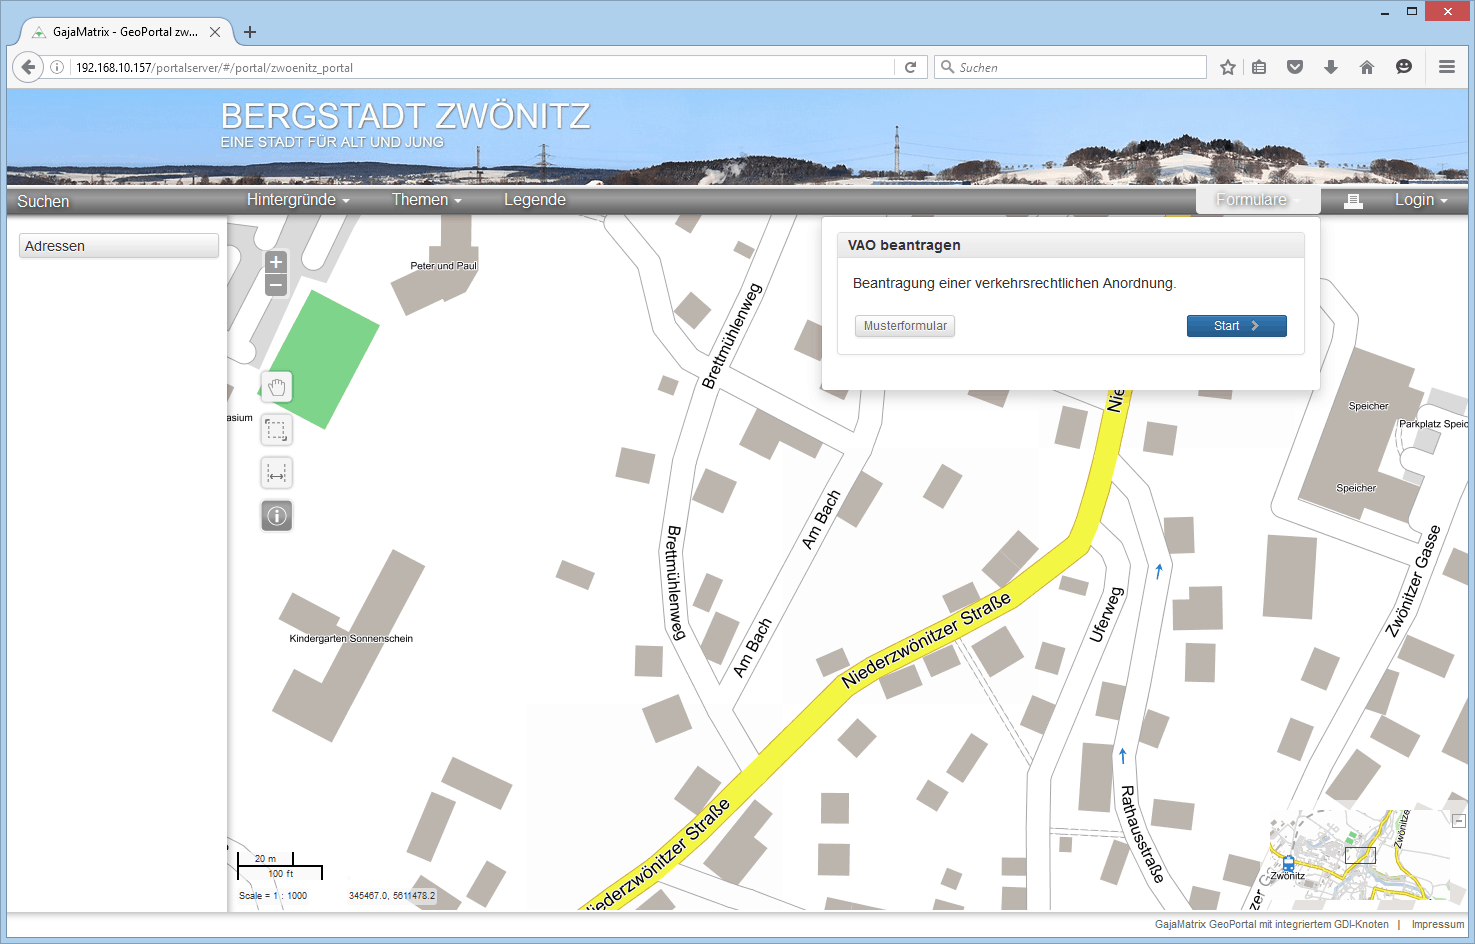This screenshot has width=1475, height=944.
Task: Open the Legende menu item
Action: tap(534, 200)
